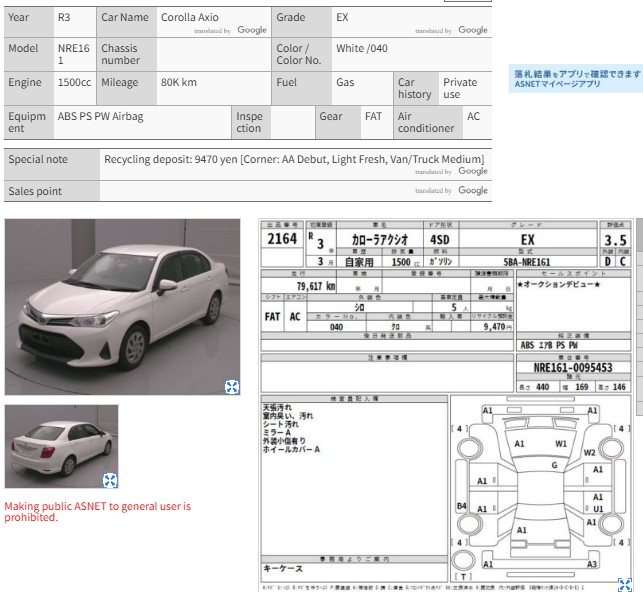This screenshot has height=592, width=643.
Task: Click the W2 mark on damage diagram
Action: tap(589, 453)
